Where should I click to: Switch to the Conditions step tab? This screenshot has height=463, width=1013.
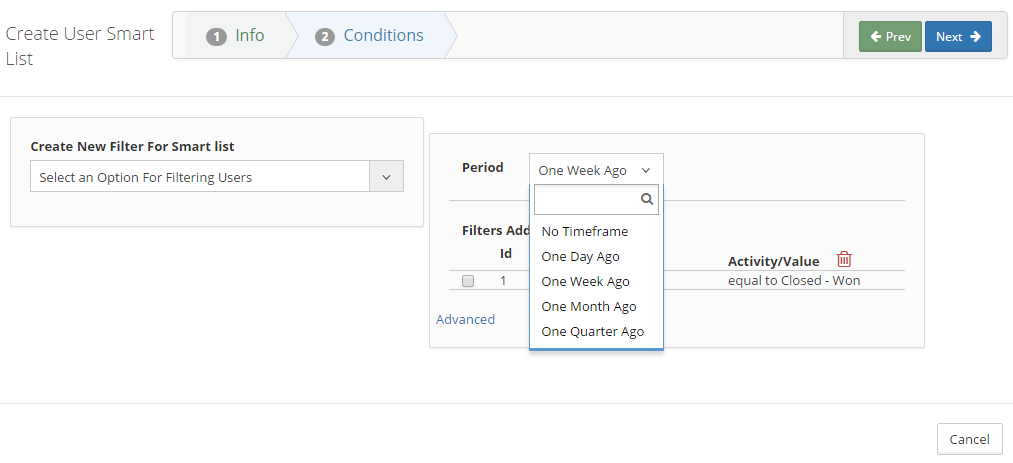coord(369,36)
